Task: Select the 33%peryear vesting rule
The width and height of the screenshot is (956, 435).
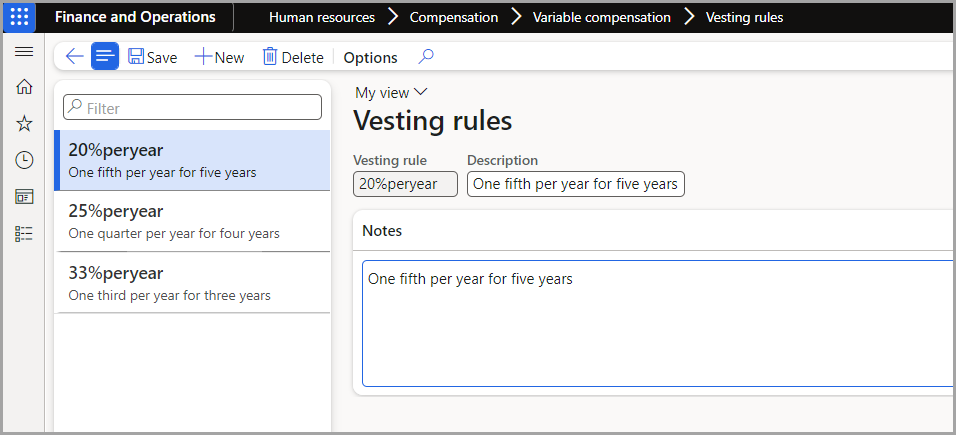Action: pyautogui.click(x=192, y=282)
